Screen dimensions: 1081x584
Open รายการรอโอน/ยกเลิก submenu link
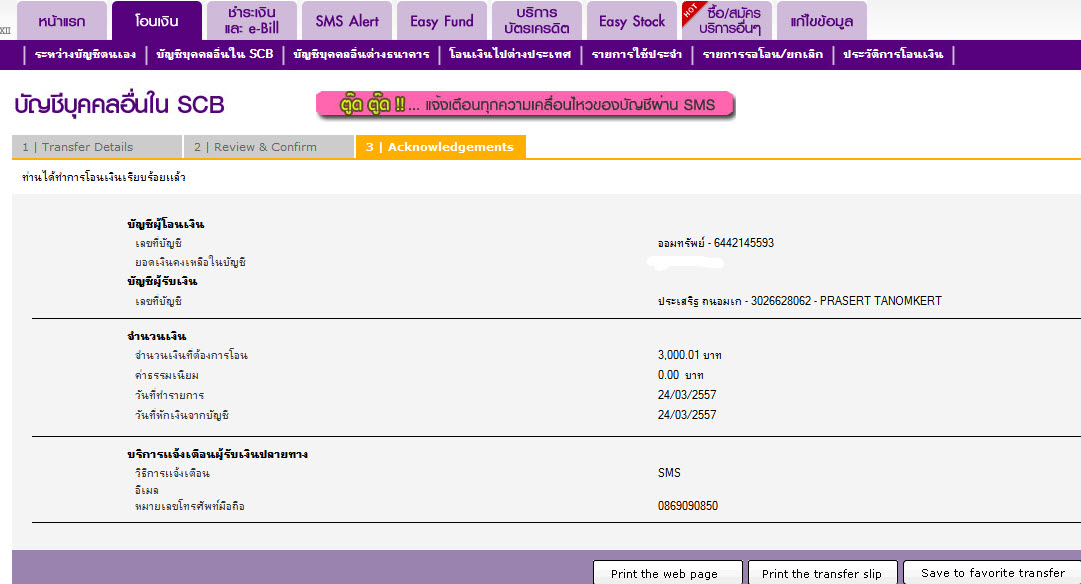coord(762,54)
